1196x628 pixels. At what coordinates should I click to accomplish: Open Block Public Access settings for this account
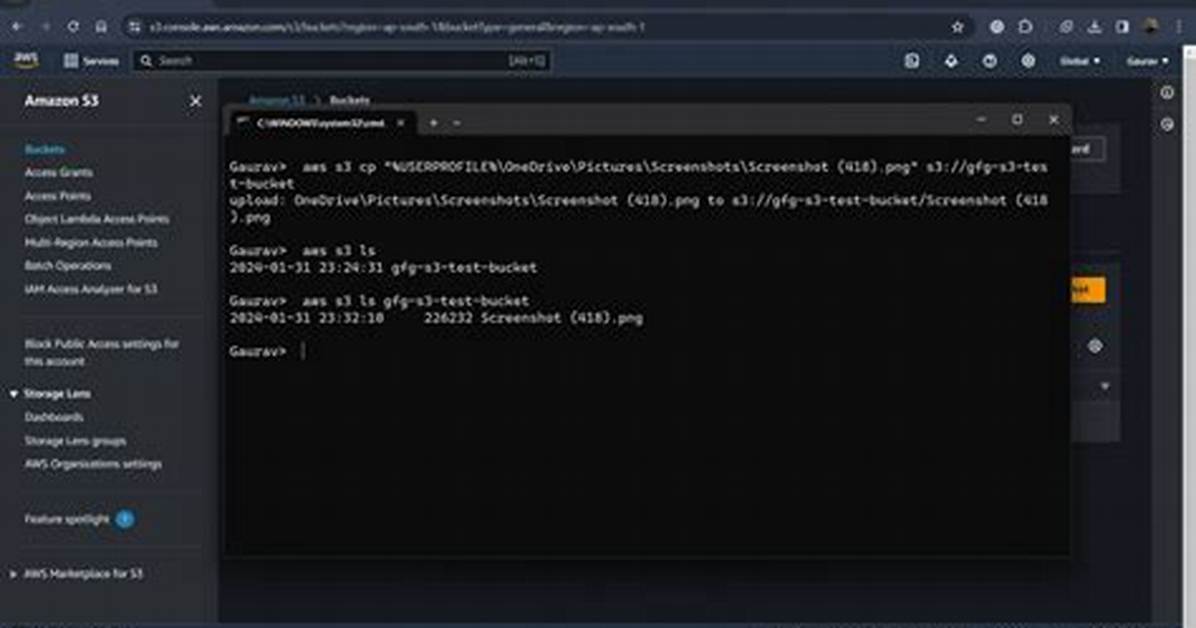point(101,353)
